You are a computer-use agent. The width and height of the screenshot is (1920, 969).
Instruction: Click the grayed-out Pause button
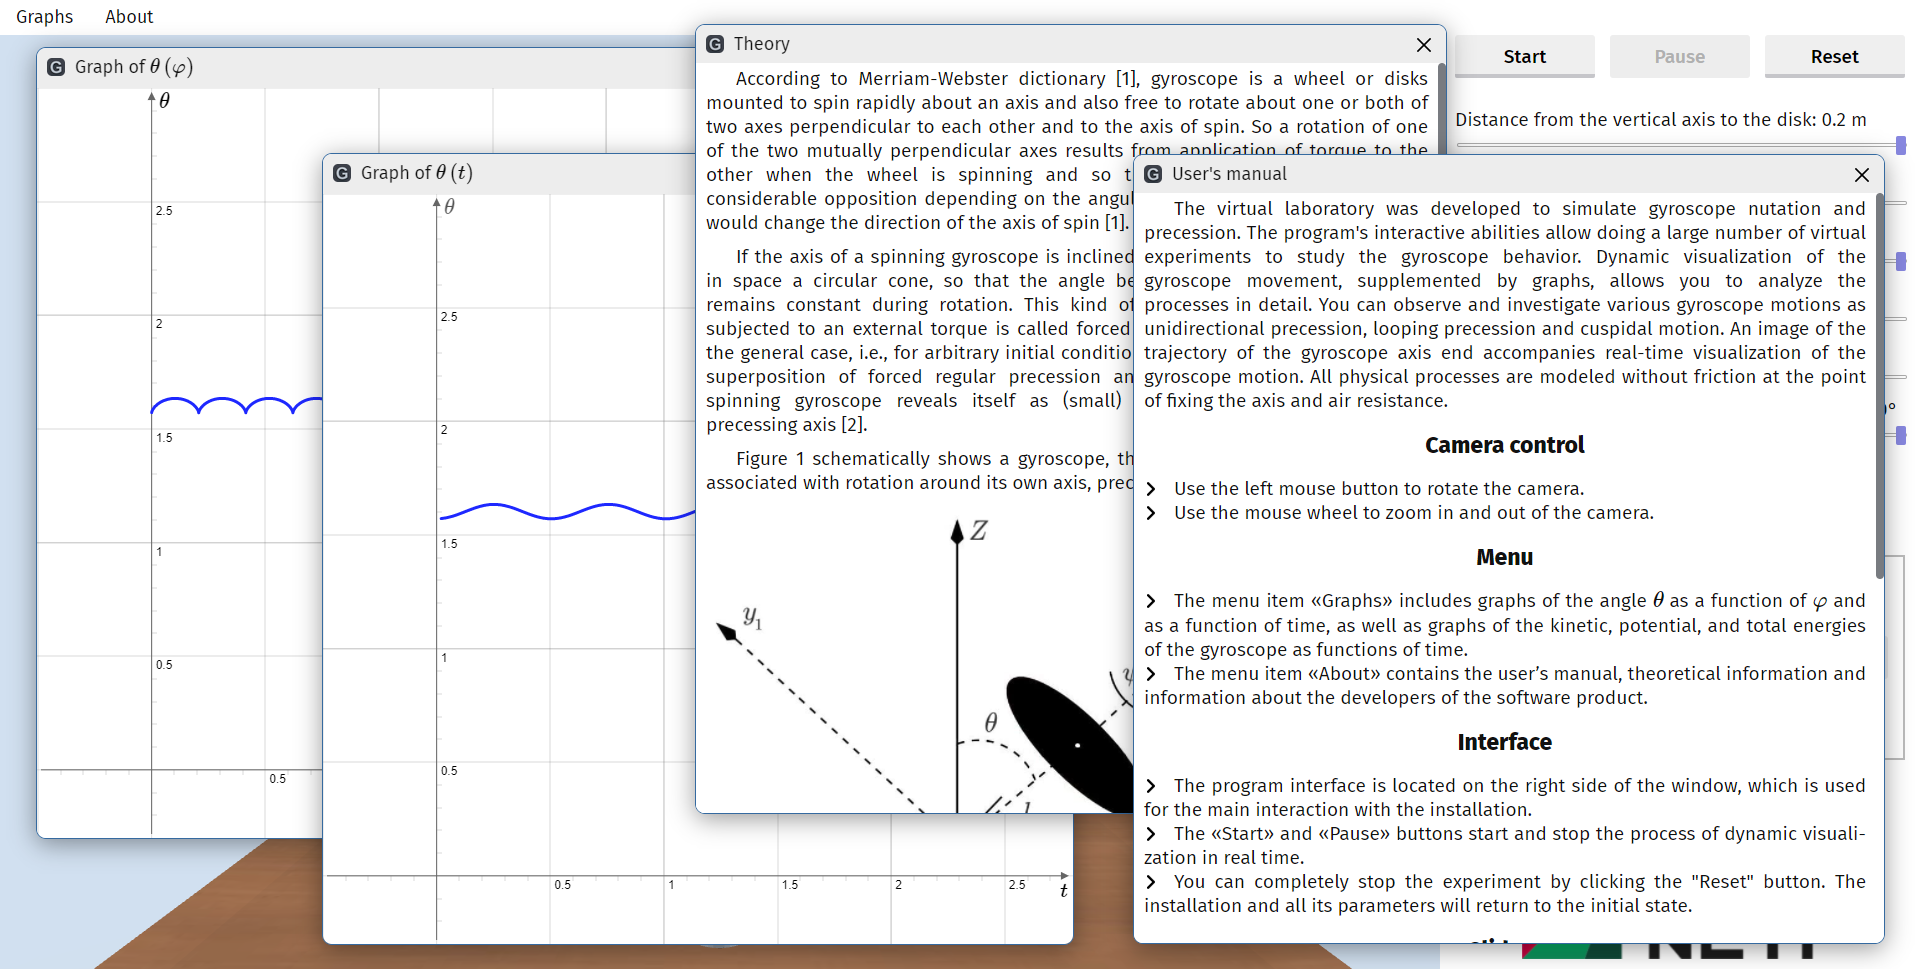click(1679, 56)
